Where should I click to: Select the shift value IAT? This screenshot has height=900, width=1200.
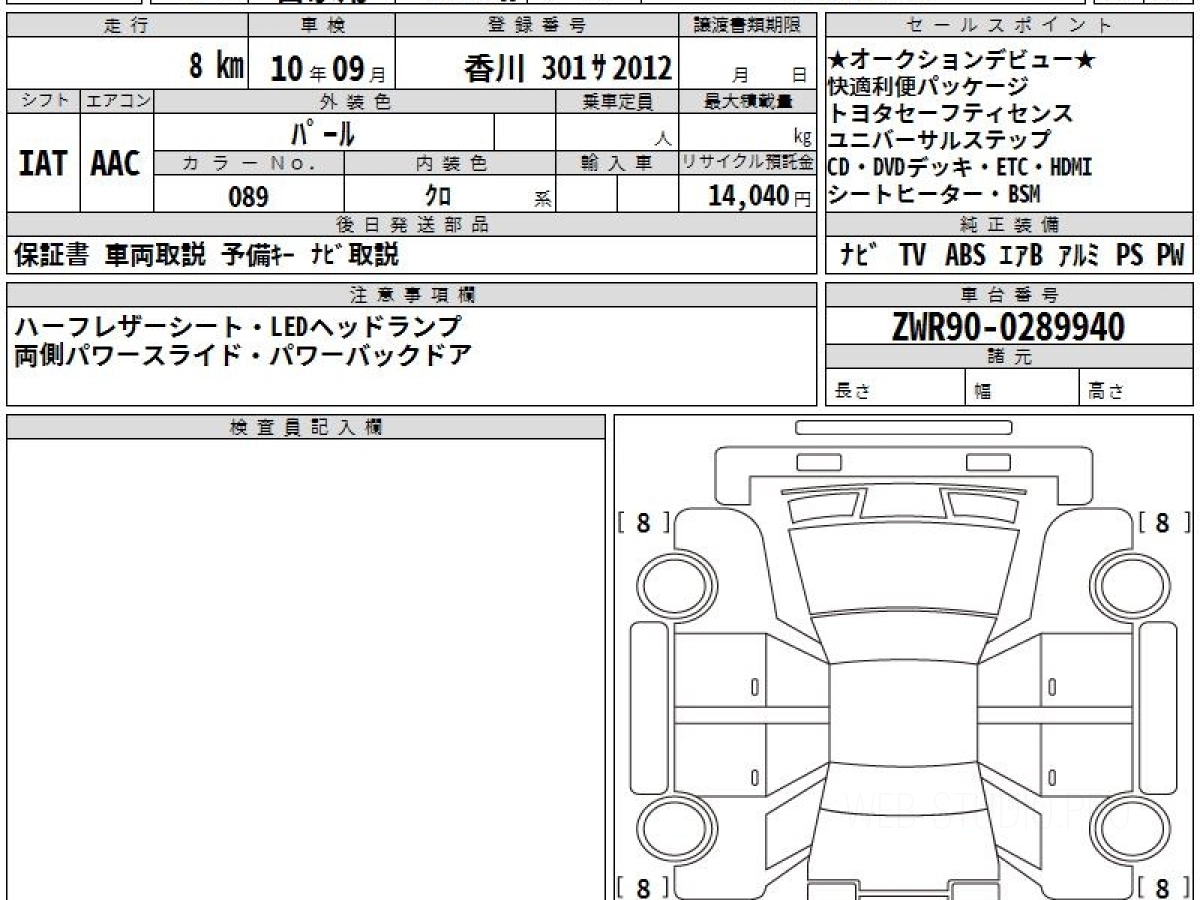click(x=43, y=164)
